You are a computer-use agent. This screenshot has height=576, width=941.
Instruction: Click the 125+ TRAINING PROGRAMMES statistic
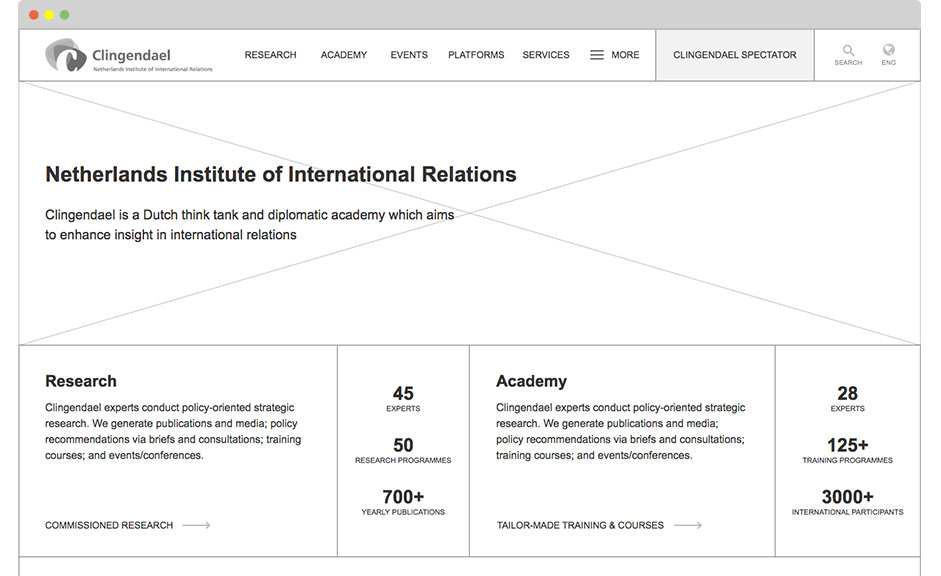click(x=847, y=450)
